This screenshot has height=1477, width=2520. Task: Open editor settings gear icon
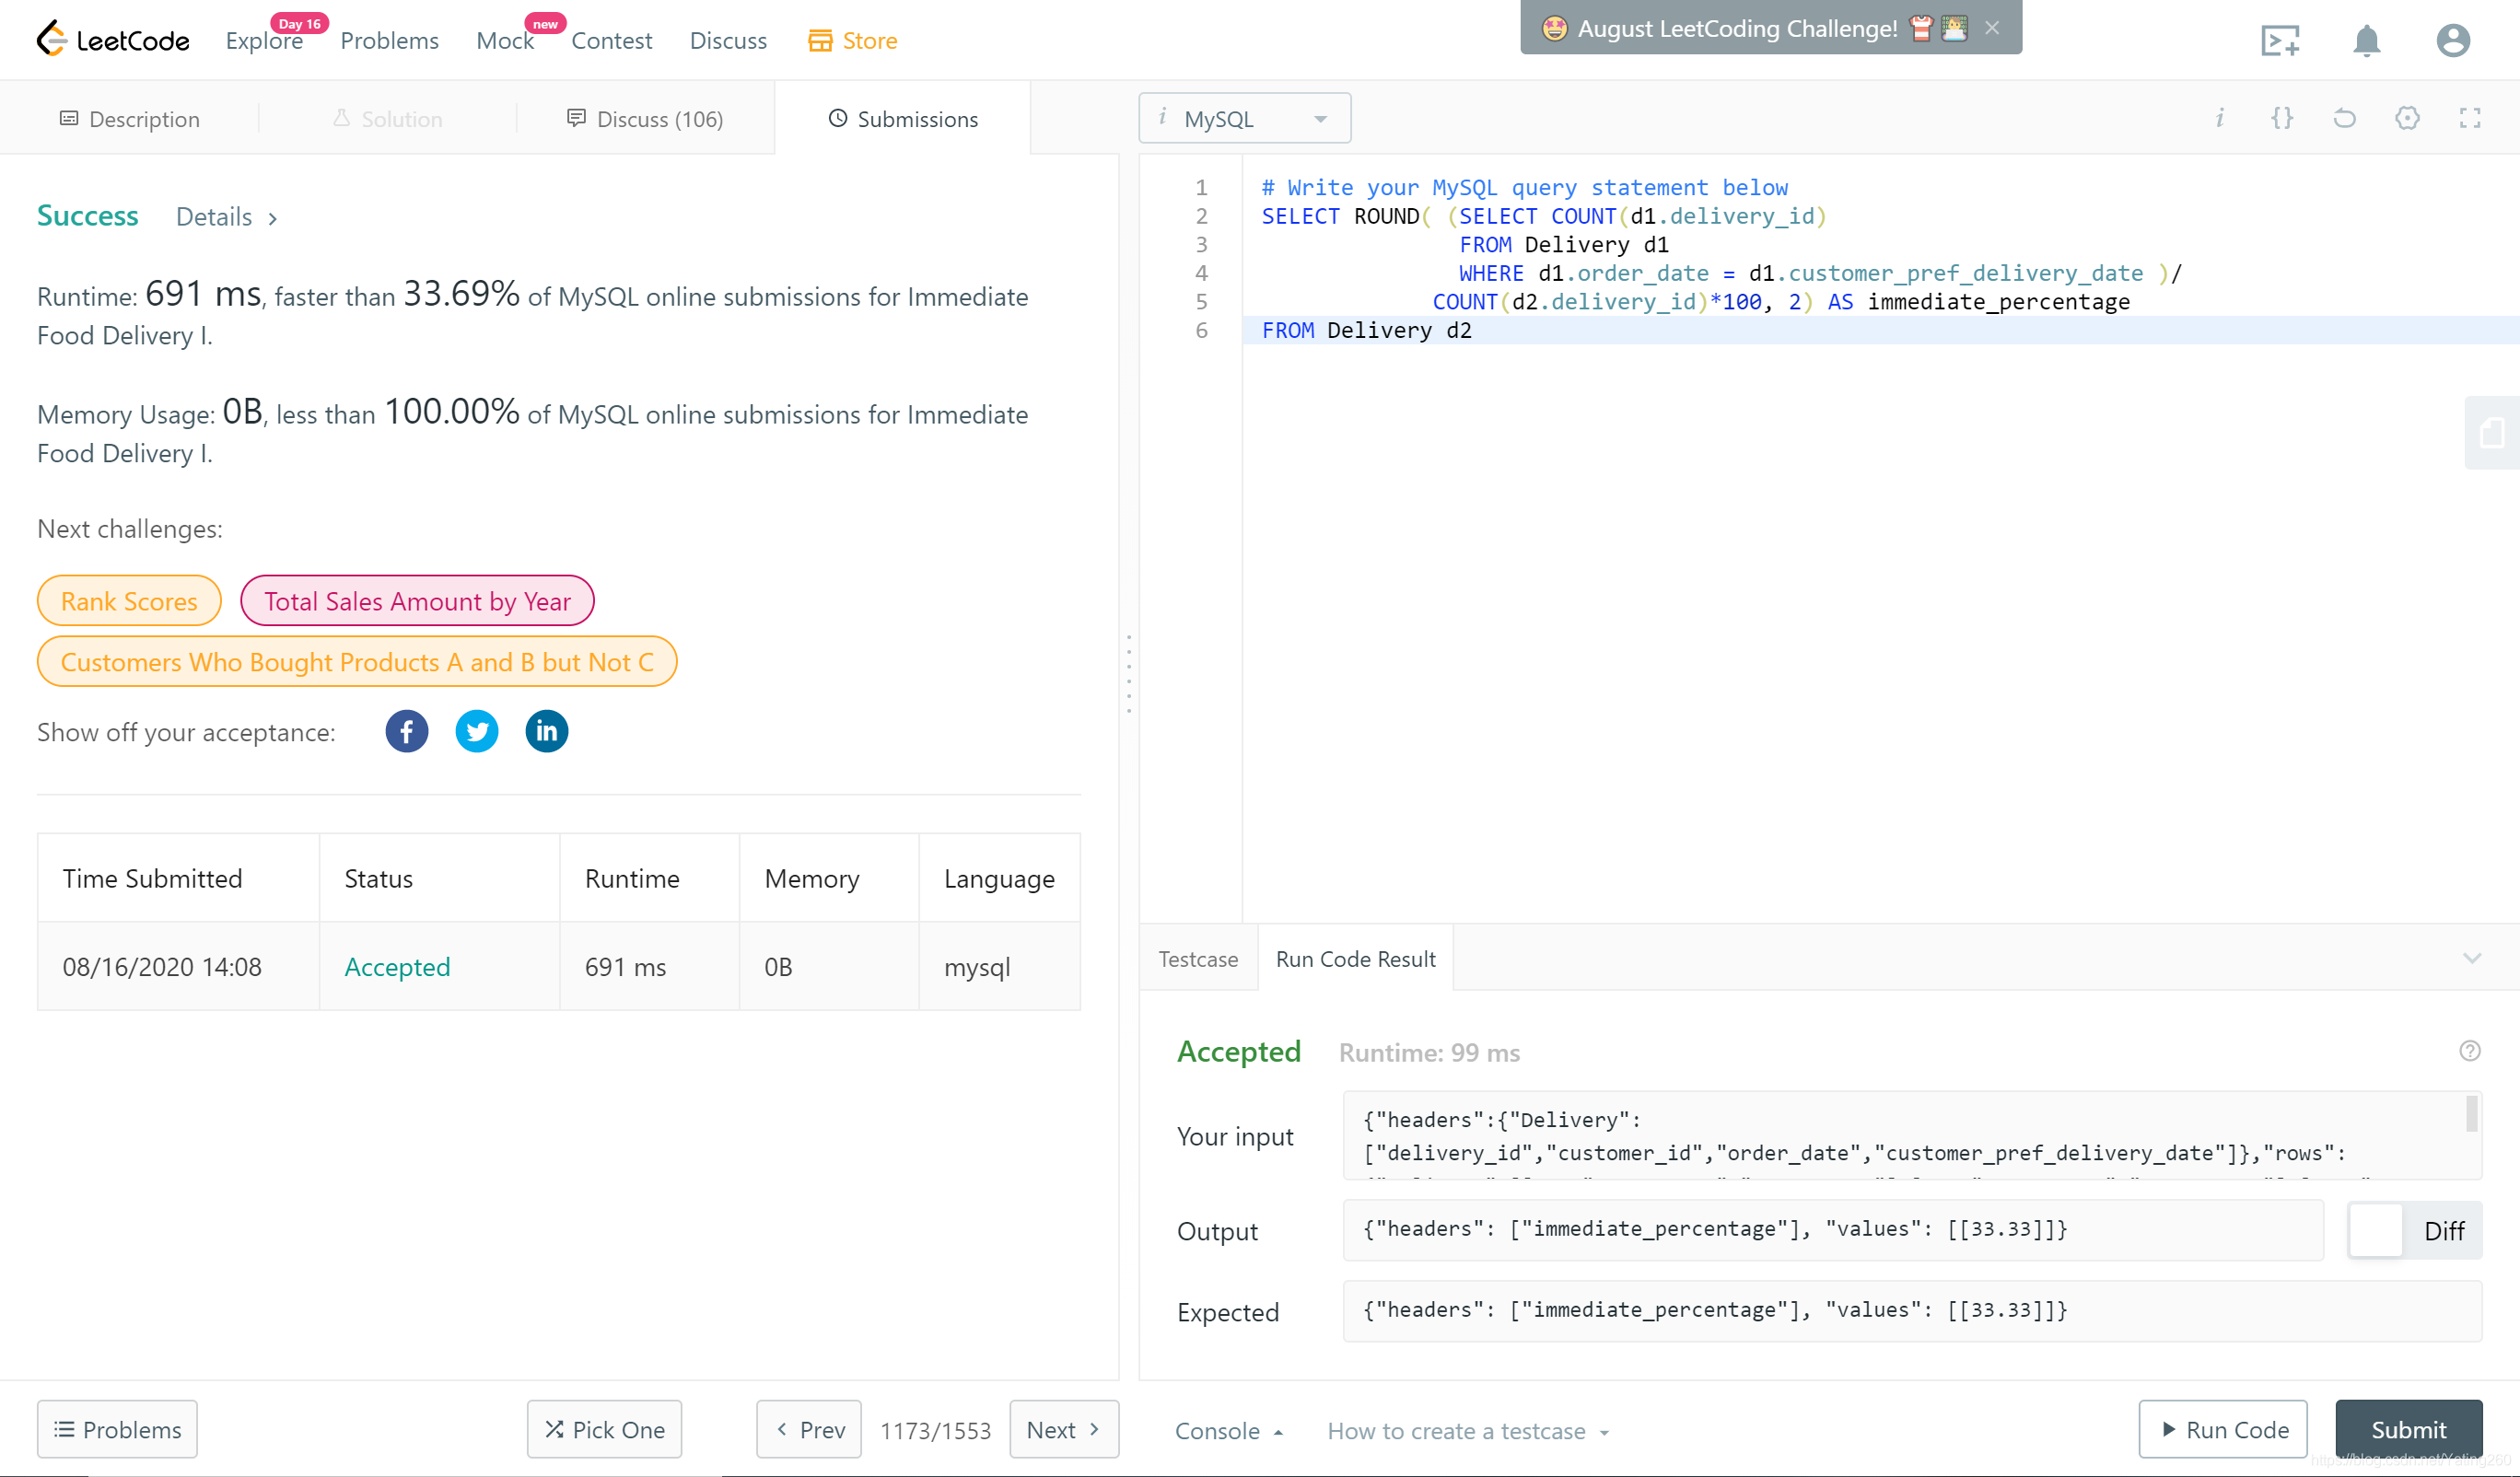(x=2407, y=118)
